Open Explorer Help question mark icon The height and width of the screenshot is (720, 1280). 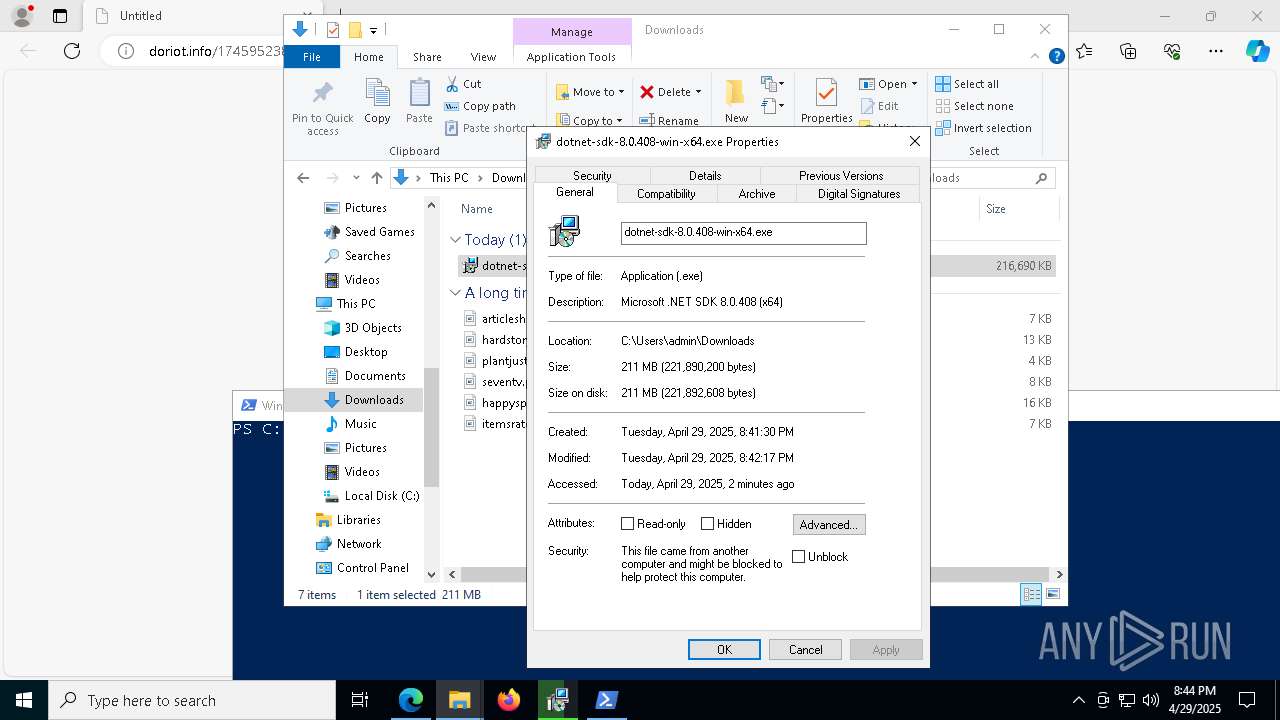tap(1056, 57)
